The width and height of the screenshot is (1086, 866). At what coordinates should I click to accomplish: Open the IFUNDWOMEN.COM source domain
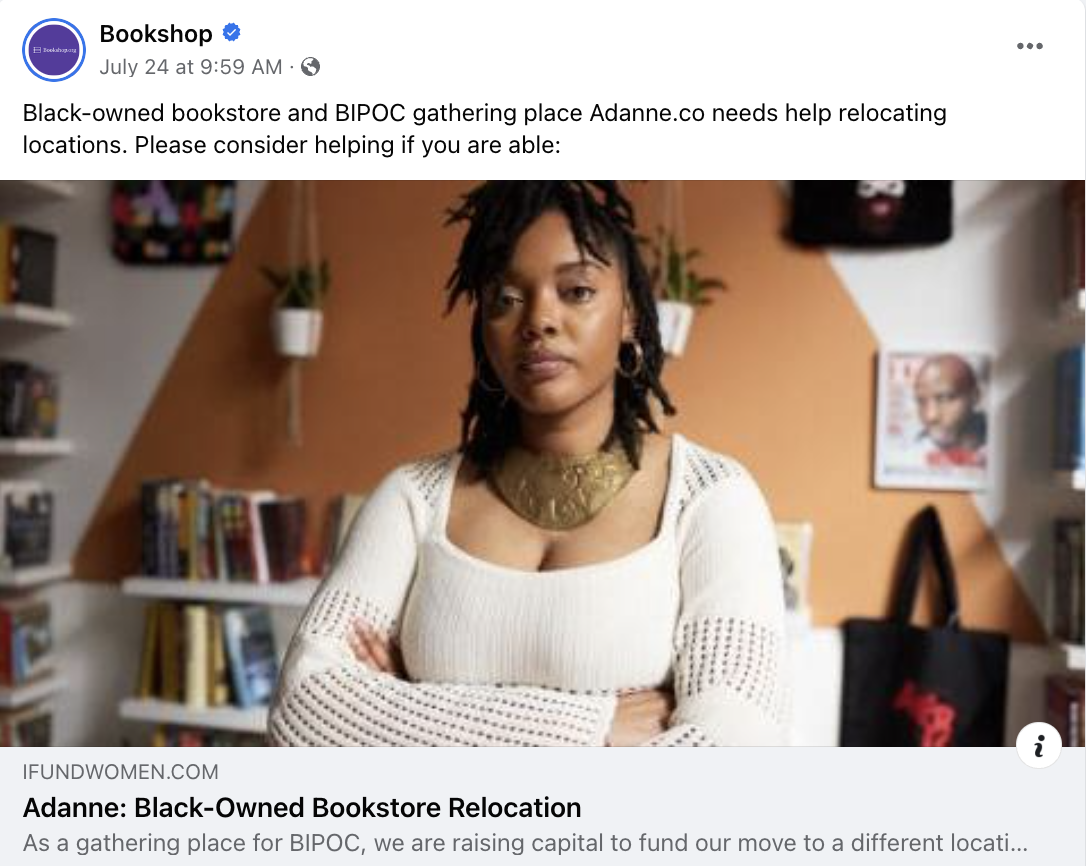121,772
